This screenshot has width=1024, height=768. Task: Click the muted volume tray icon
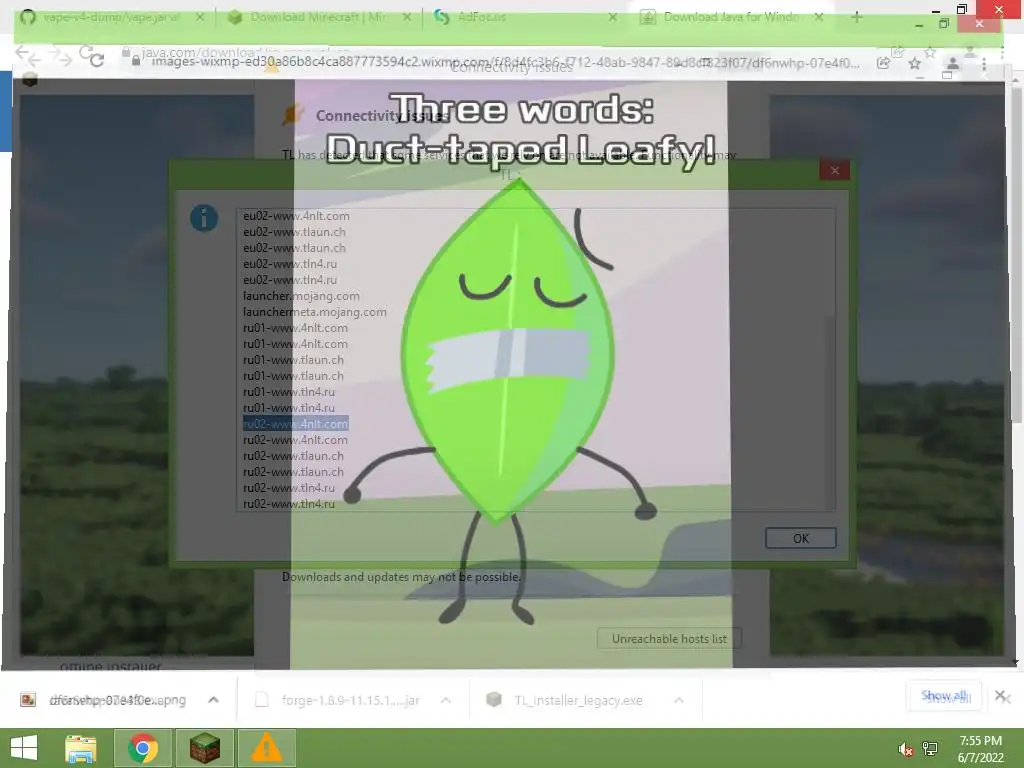coord(905,749)
